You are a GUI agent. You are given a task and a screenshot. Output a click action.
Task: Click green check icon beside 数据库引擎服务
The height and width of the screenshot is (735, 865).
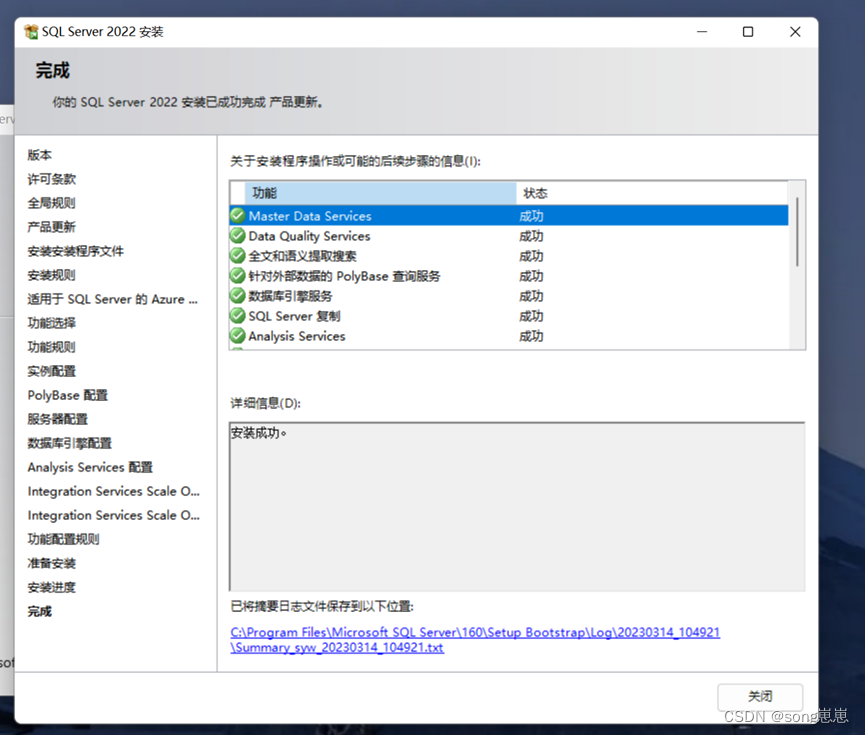pos(238,296)
